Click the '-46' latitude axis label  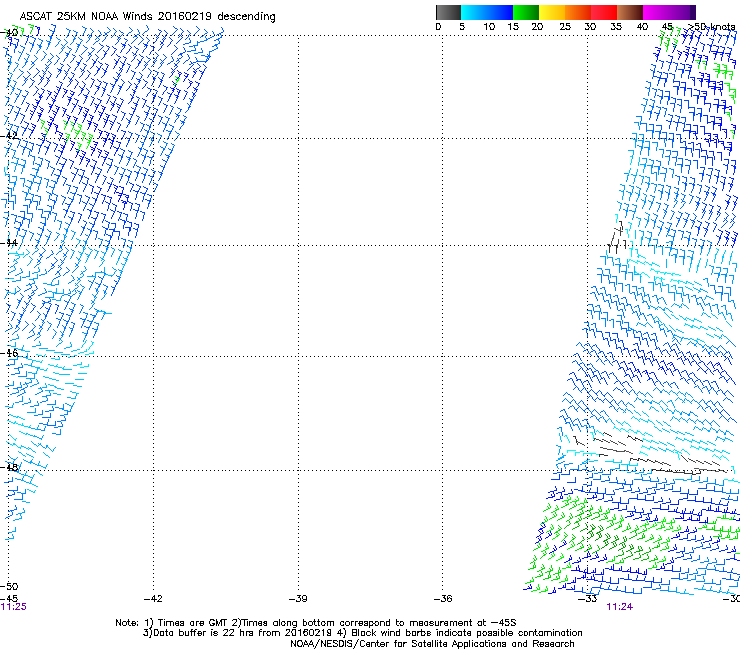(x=10, y=353)
